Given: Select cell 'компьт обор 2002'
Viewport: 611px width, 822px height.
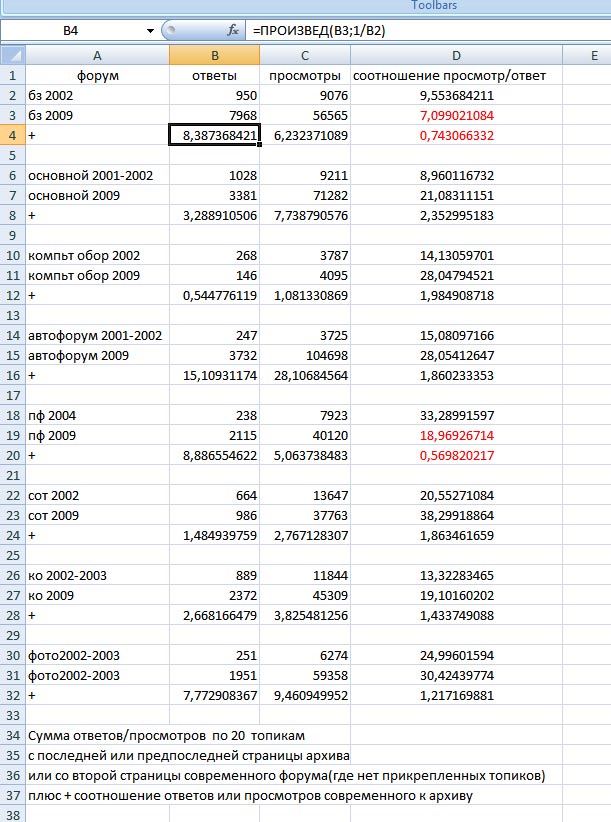Looking at the screenshot, I should click(x=97, y=255).
